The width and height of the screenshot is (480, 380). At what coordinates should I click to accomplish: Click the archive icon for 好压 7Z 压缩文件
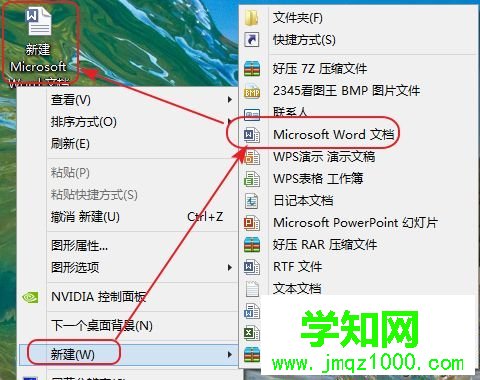252,69
